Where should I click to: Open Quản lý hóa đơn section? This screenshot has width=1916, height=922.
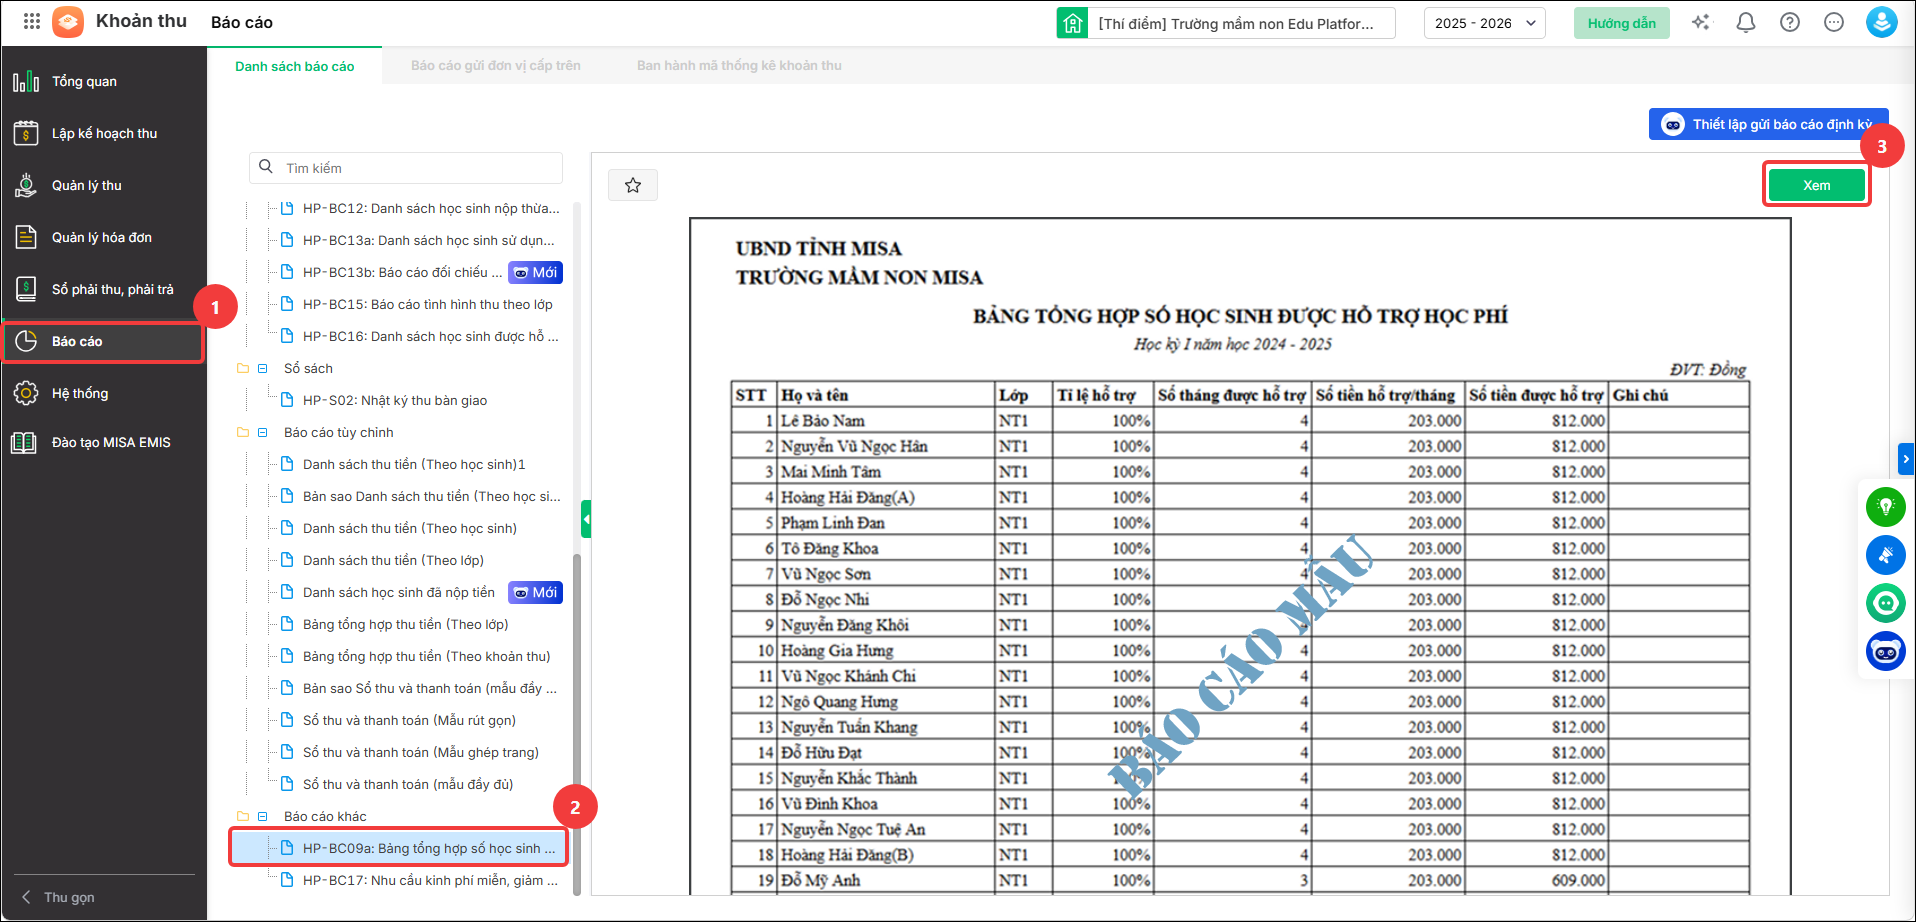[104, 237]
